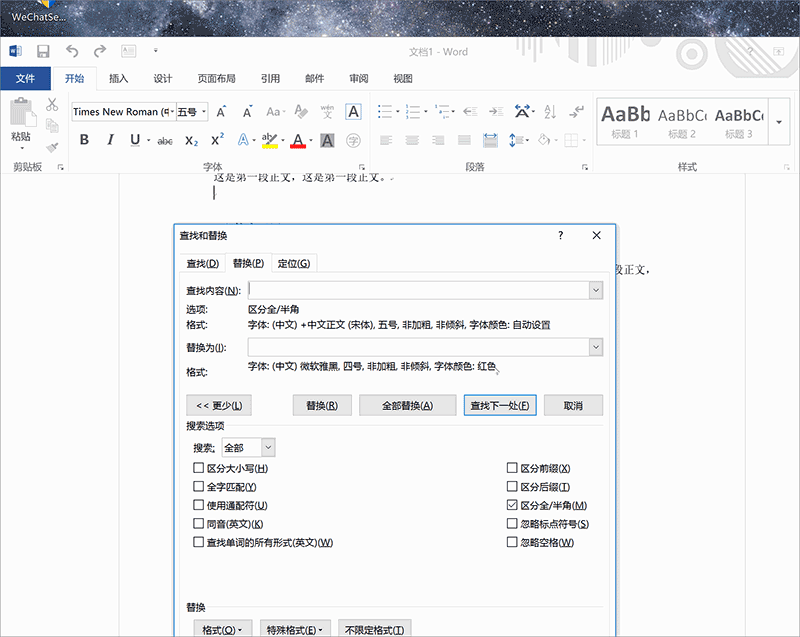Click the Clear Formatting eraser icon
The image size is (800, 637).
coord(301,112)
